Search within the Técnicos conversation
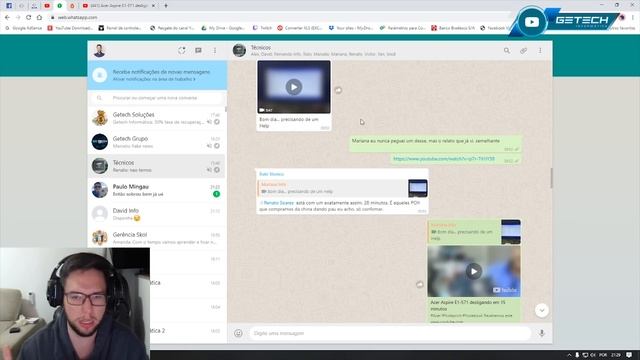 point(507,51)
